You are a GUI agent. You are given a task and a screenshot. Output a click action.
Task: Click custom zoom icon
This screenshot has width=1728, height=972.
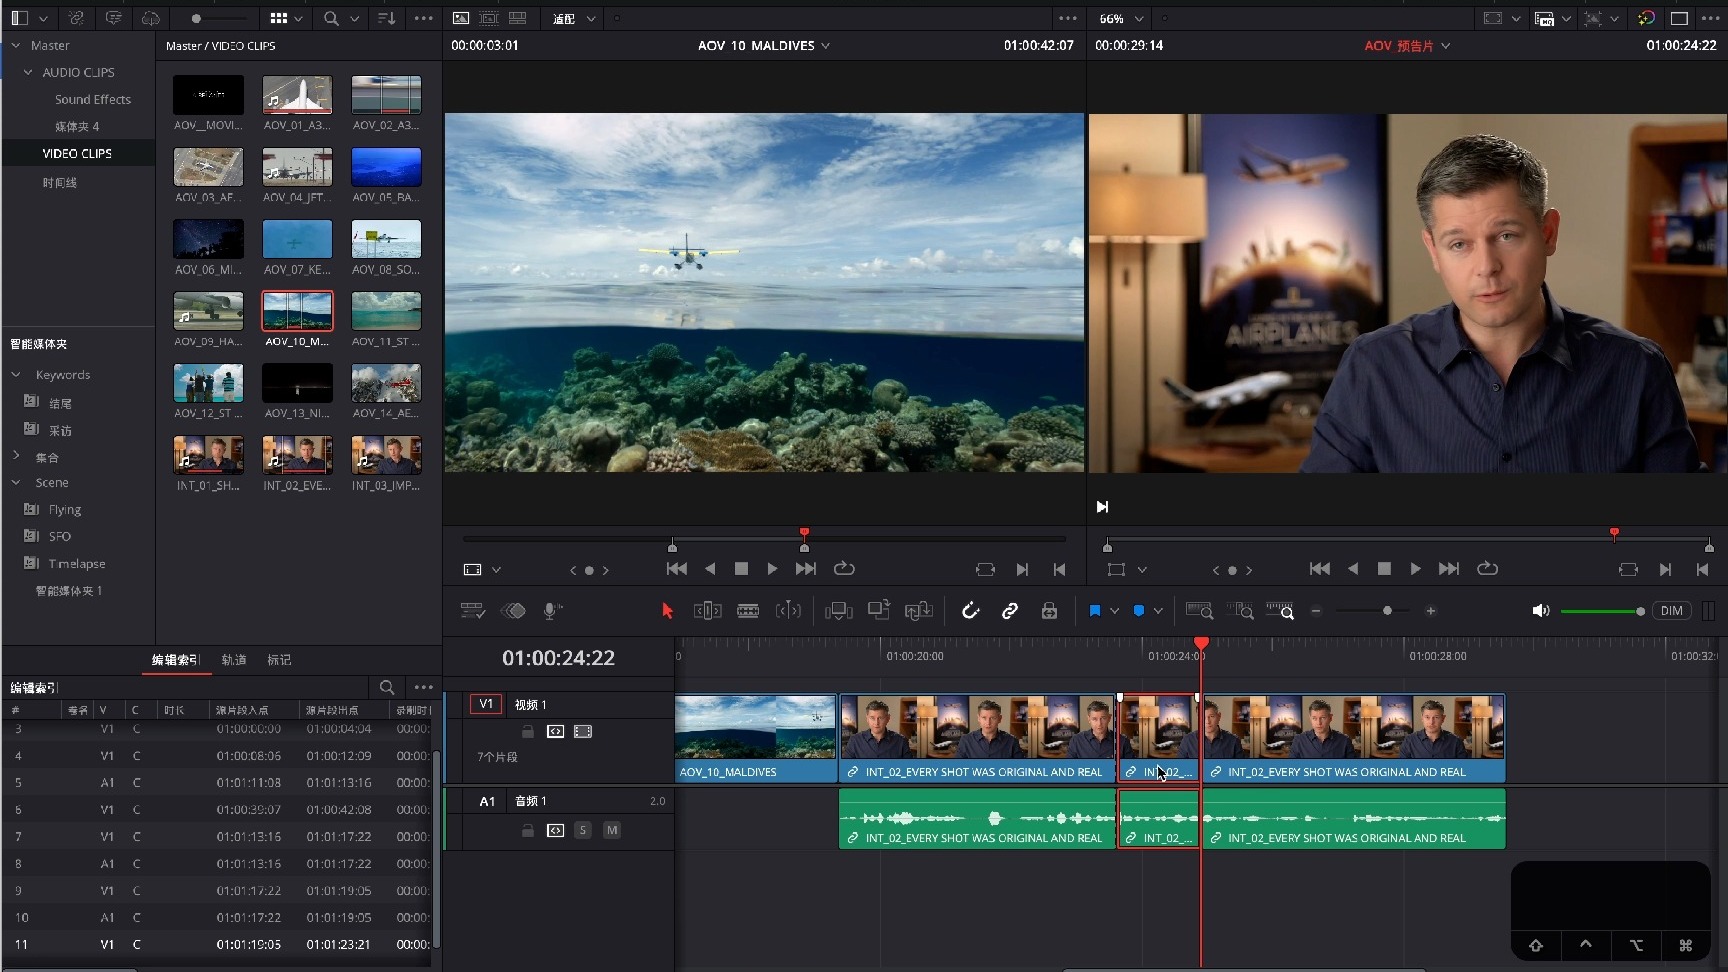pyautogui.click(x=1280, y=611)
